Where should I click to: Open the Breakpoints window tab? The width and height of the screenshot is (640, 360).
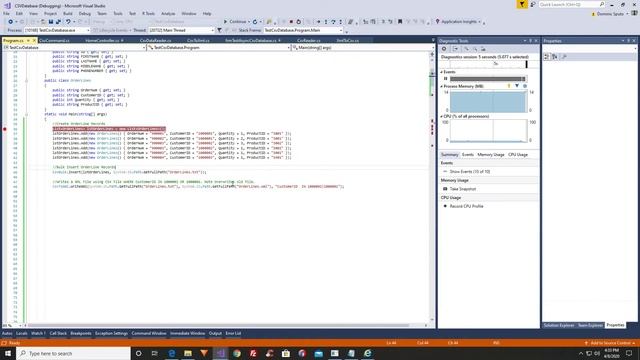point(80,333)
